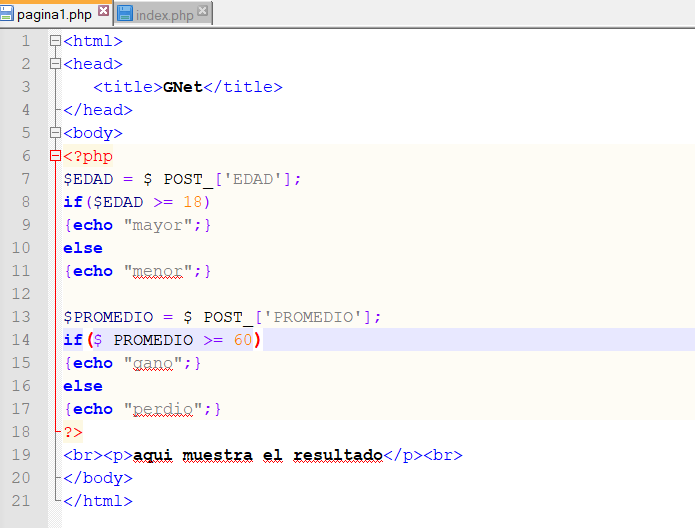Click the if keyword on line 8
695x528 pixels.
point(73,202)
